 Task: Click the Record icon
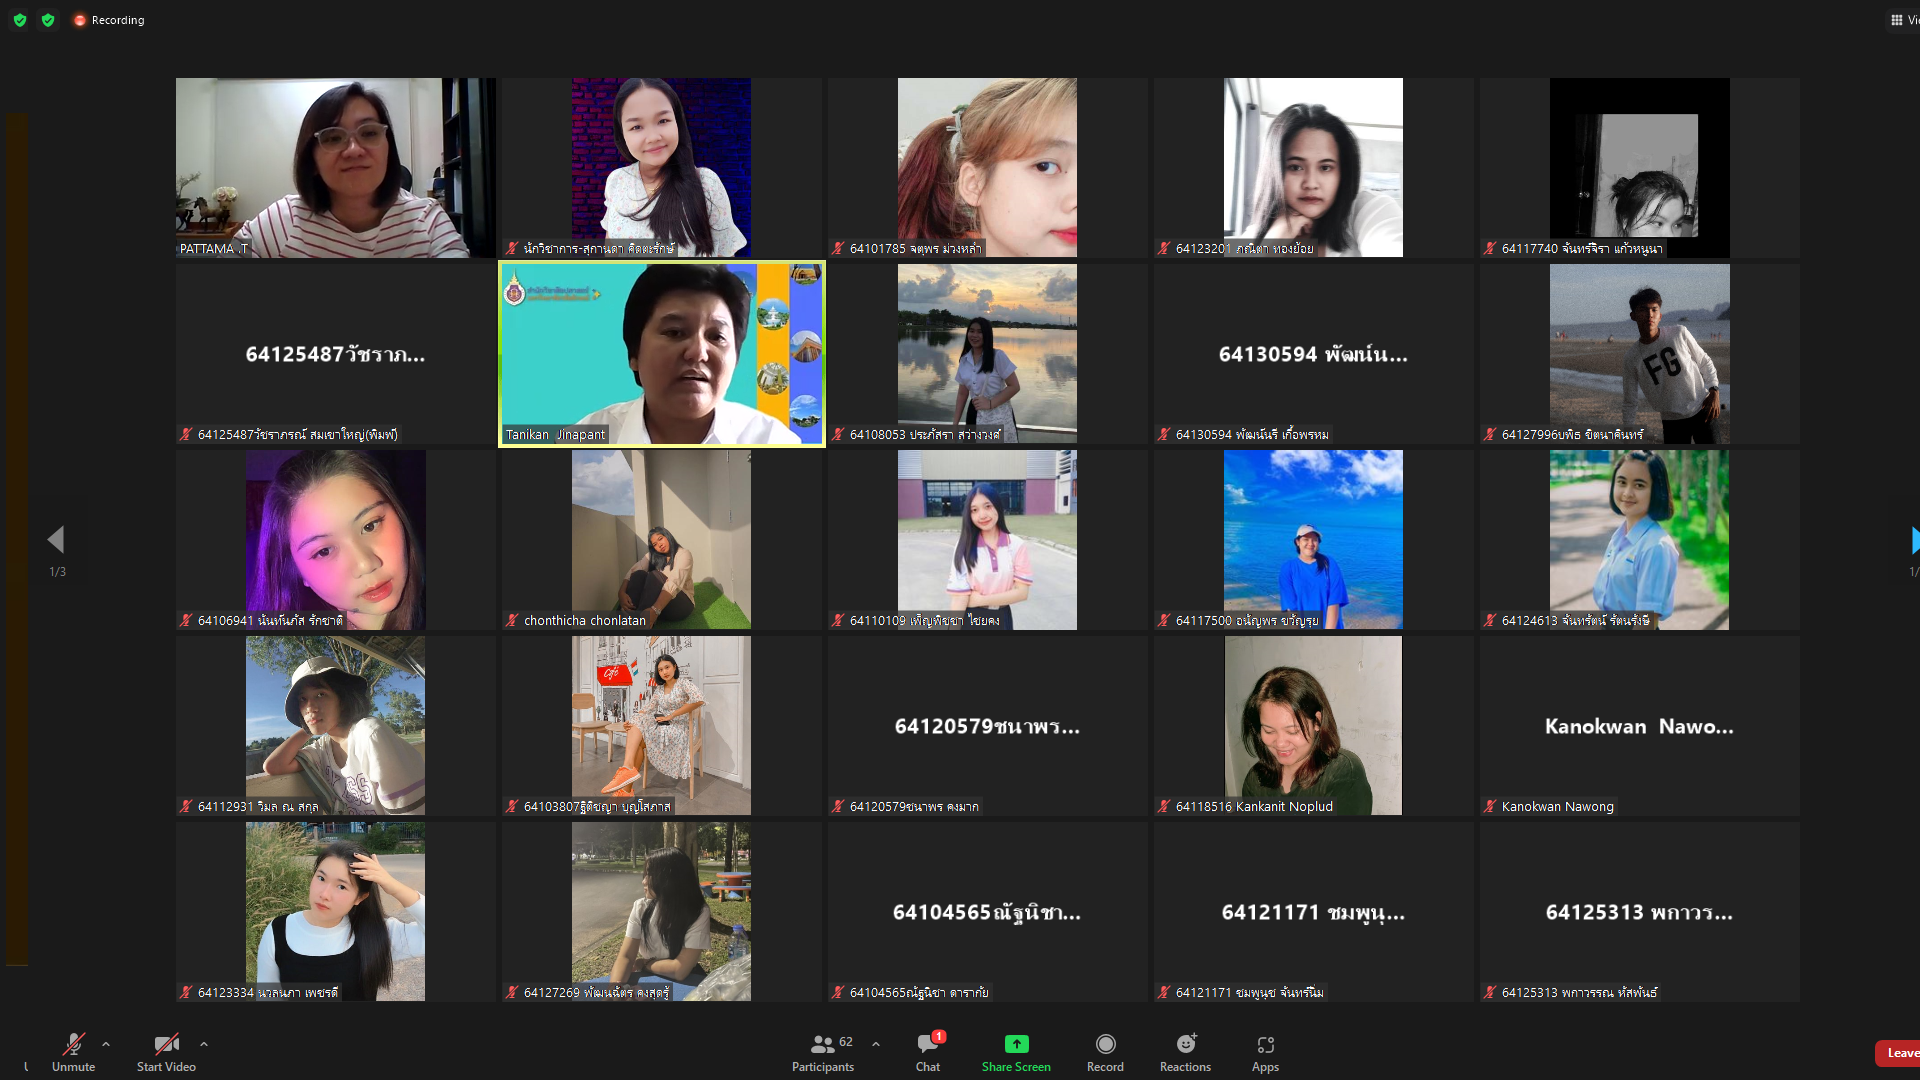1105,1044
